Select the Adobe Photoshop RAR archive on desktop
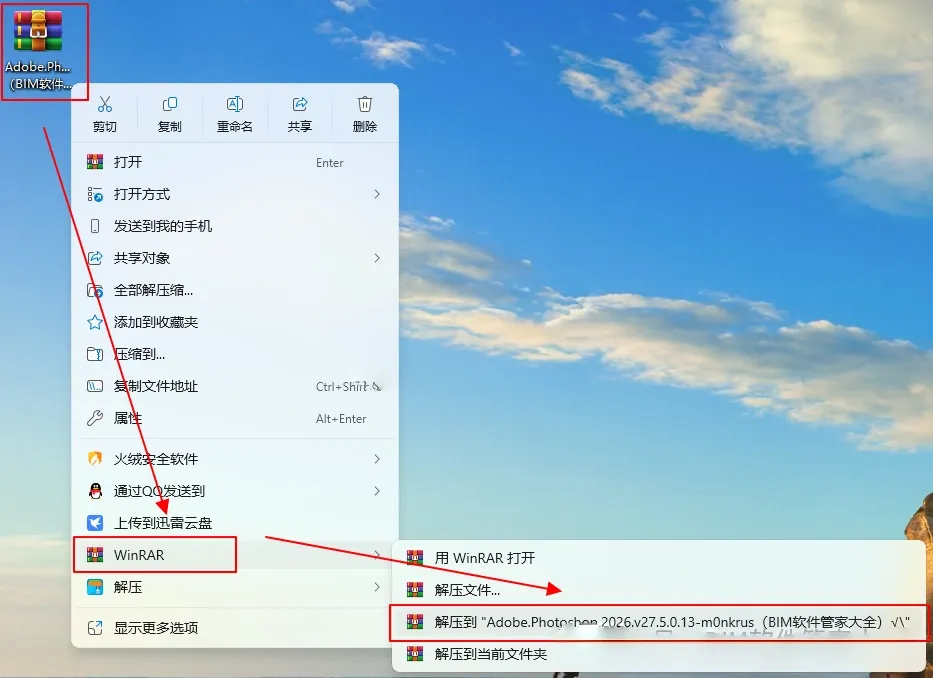 tap(38, 51)
